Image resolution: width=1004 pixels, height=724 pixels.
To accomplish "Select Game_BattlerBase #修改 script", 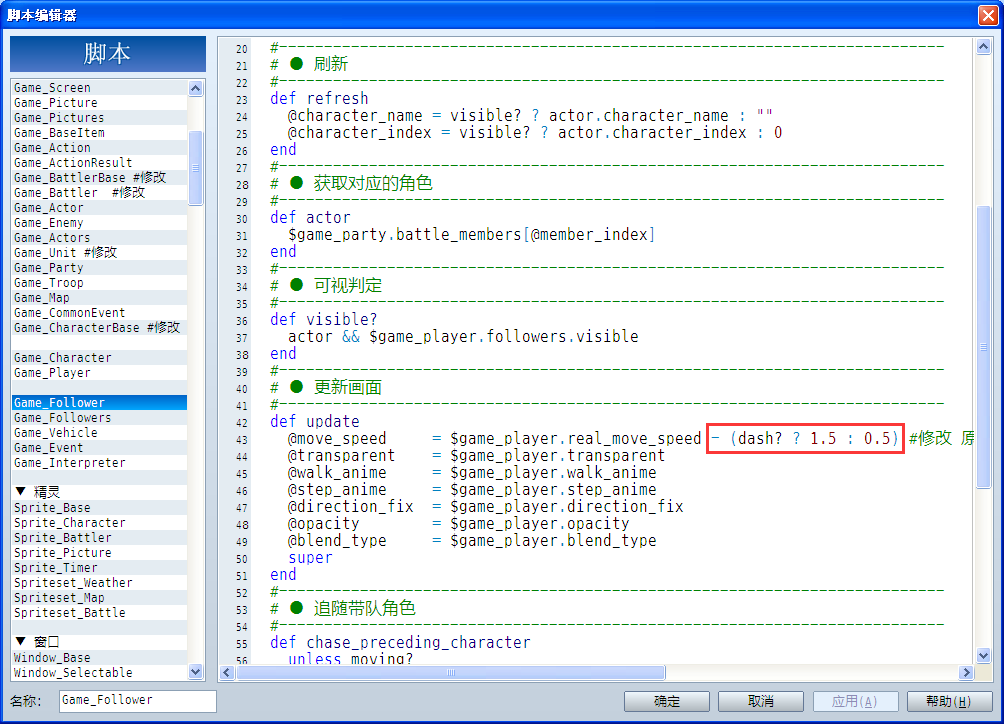I will click(x=99, y=177).
